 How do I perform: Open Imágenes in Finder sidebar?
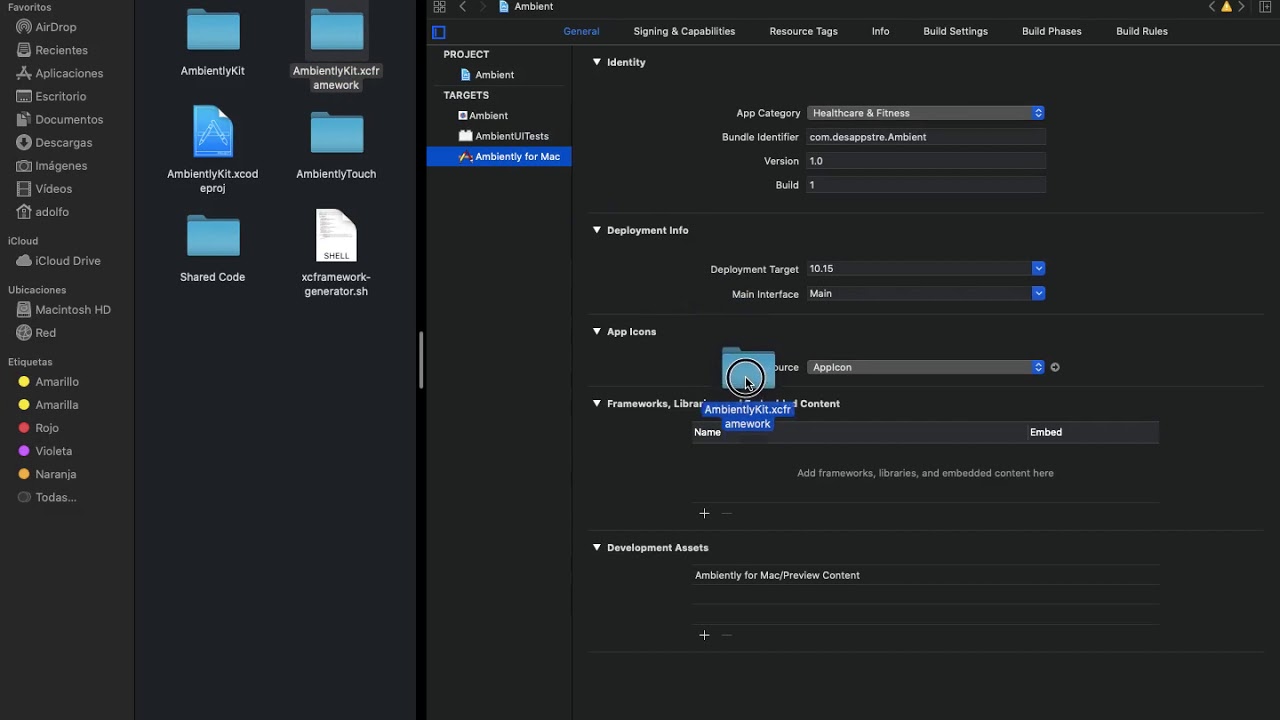(52, 165)
